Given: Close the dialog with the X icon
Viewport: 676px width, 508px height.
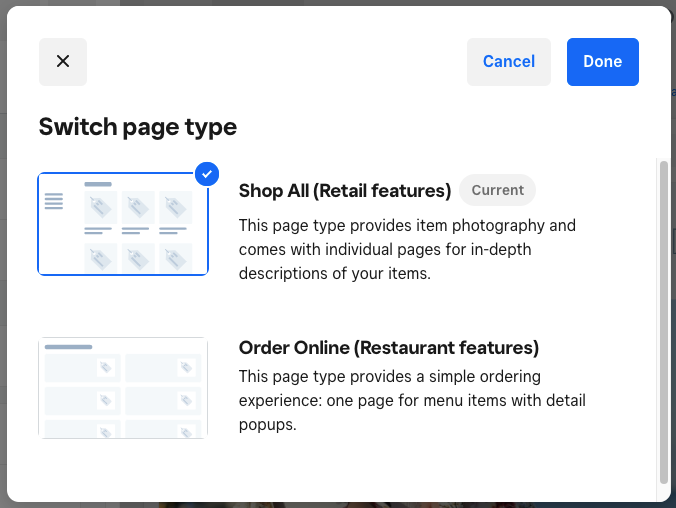Looking at the screenshot, I should [x=63, y=62].
